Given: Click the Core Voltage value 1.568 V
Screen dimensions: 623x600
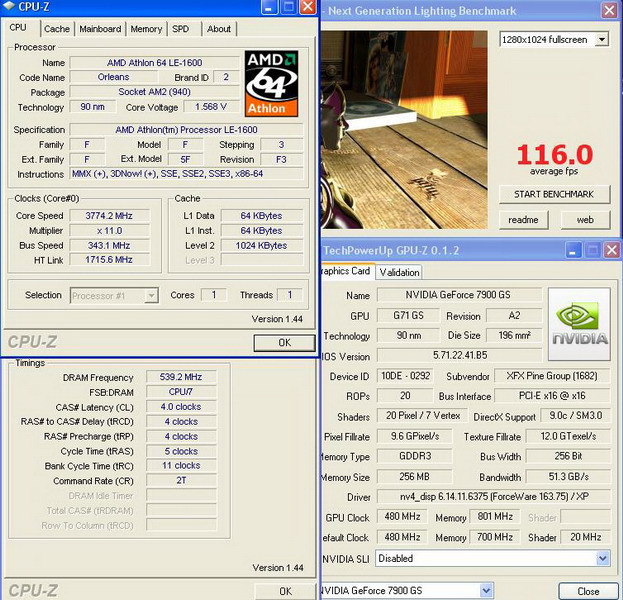Looking at the screenshot, I should pos(211,106).
